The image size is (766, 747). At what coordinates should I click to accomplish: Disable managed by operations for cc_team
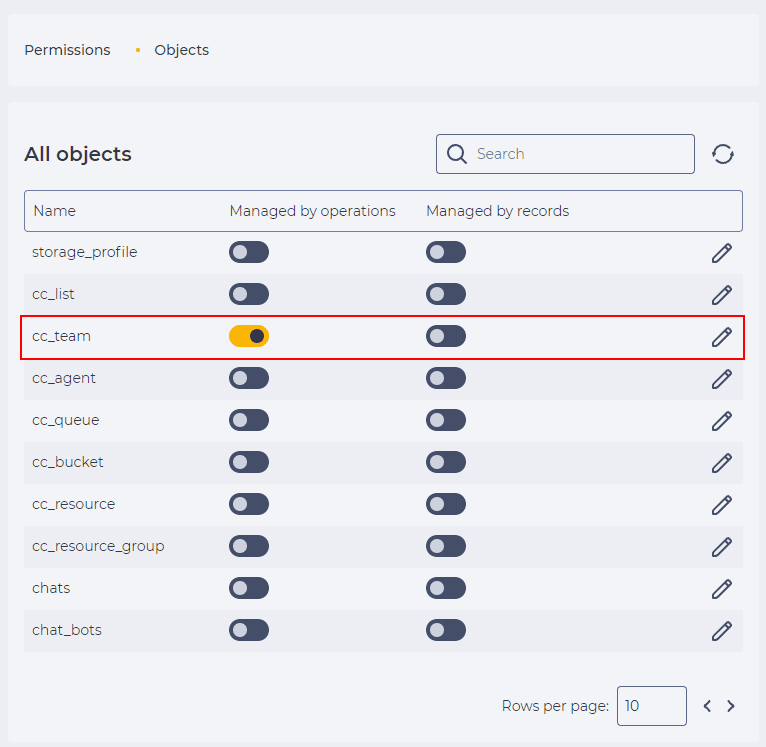pos(249,336)
